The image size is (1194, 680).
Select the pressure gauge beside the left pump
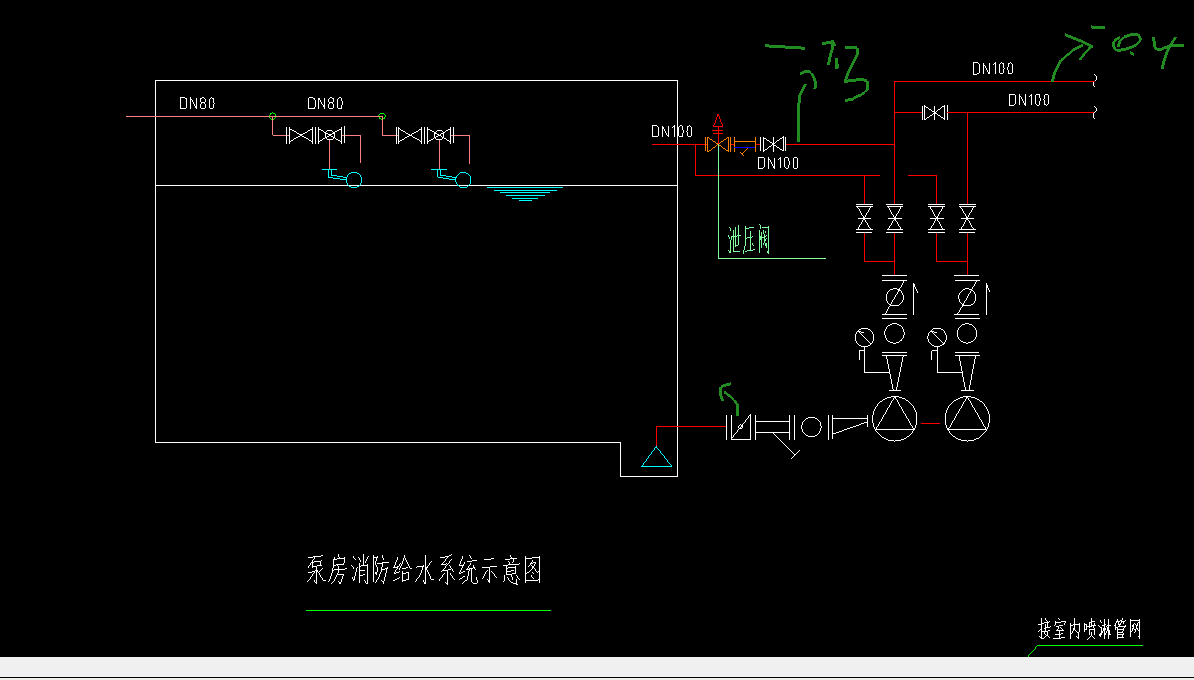[x=864, y=336]
